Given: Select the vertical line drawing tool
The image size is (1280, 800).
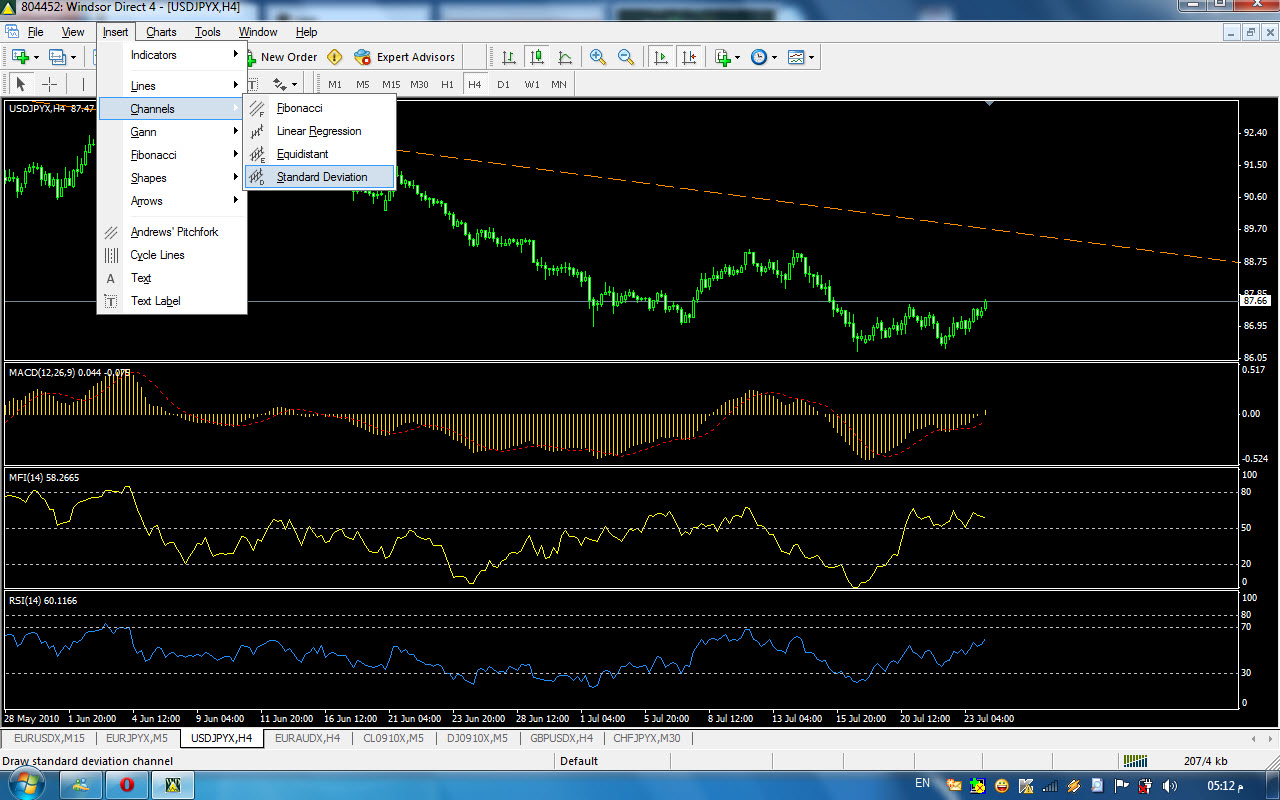Looking at the screenshot, I should 82,84.
